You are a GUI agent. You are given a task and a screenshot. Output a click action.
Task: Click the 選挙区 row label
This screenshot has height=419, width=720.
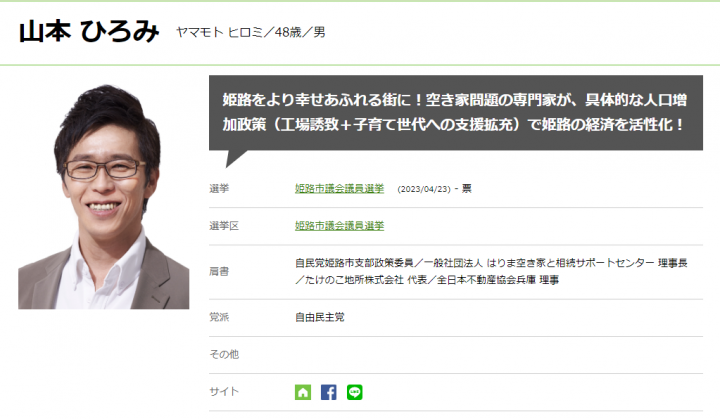(x=223, y=226)
